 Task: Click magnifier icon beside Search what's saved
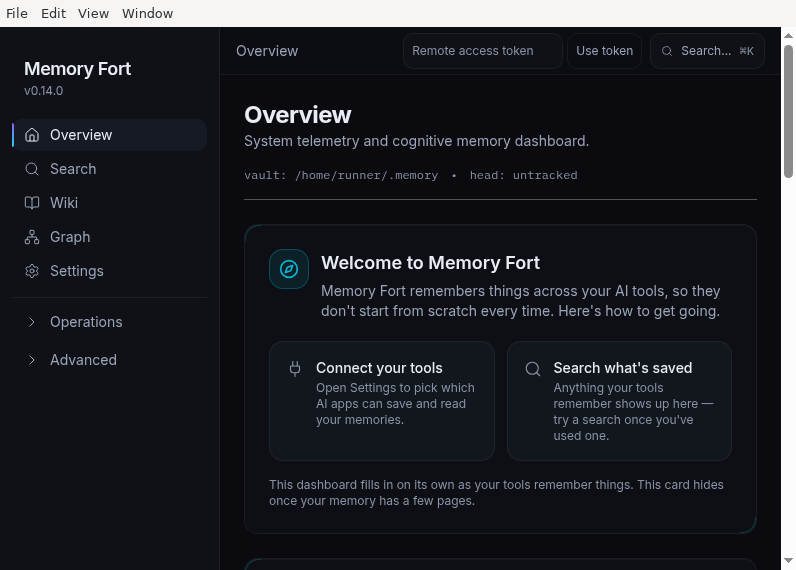tap(533, 369)
